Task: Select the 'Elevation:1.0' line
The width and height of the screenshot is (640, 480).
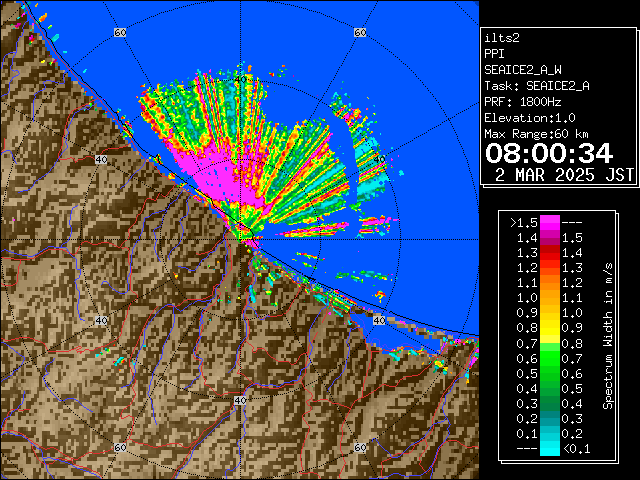Action: click(530, 118)
